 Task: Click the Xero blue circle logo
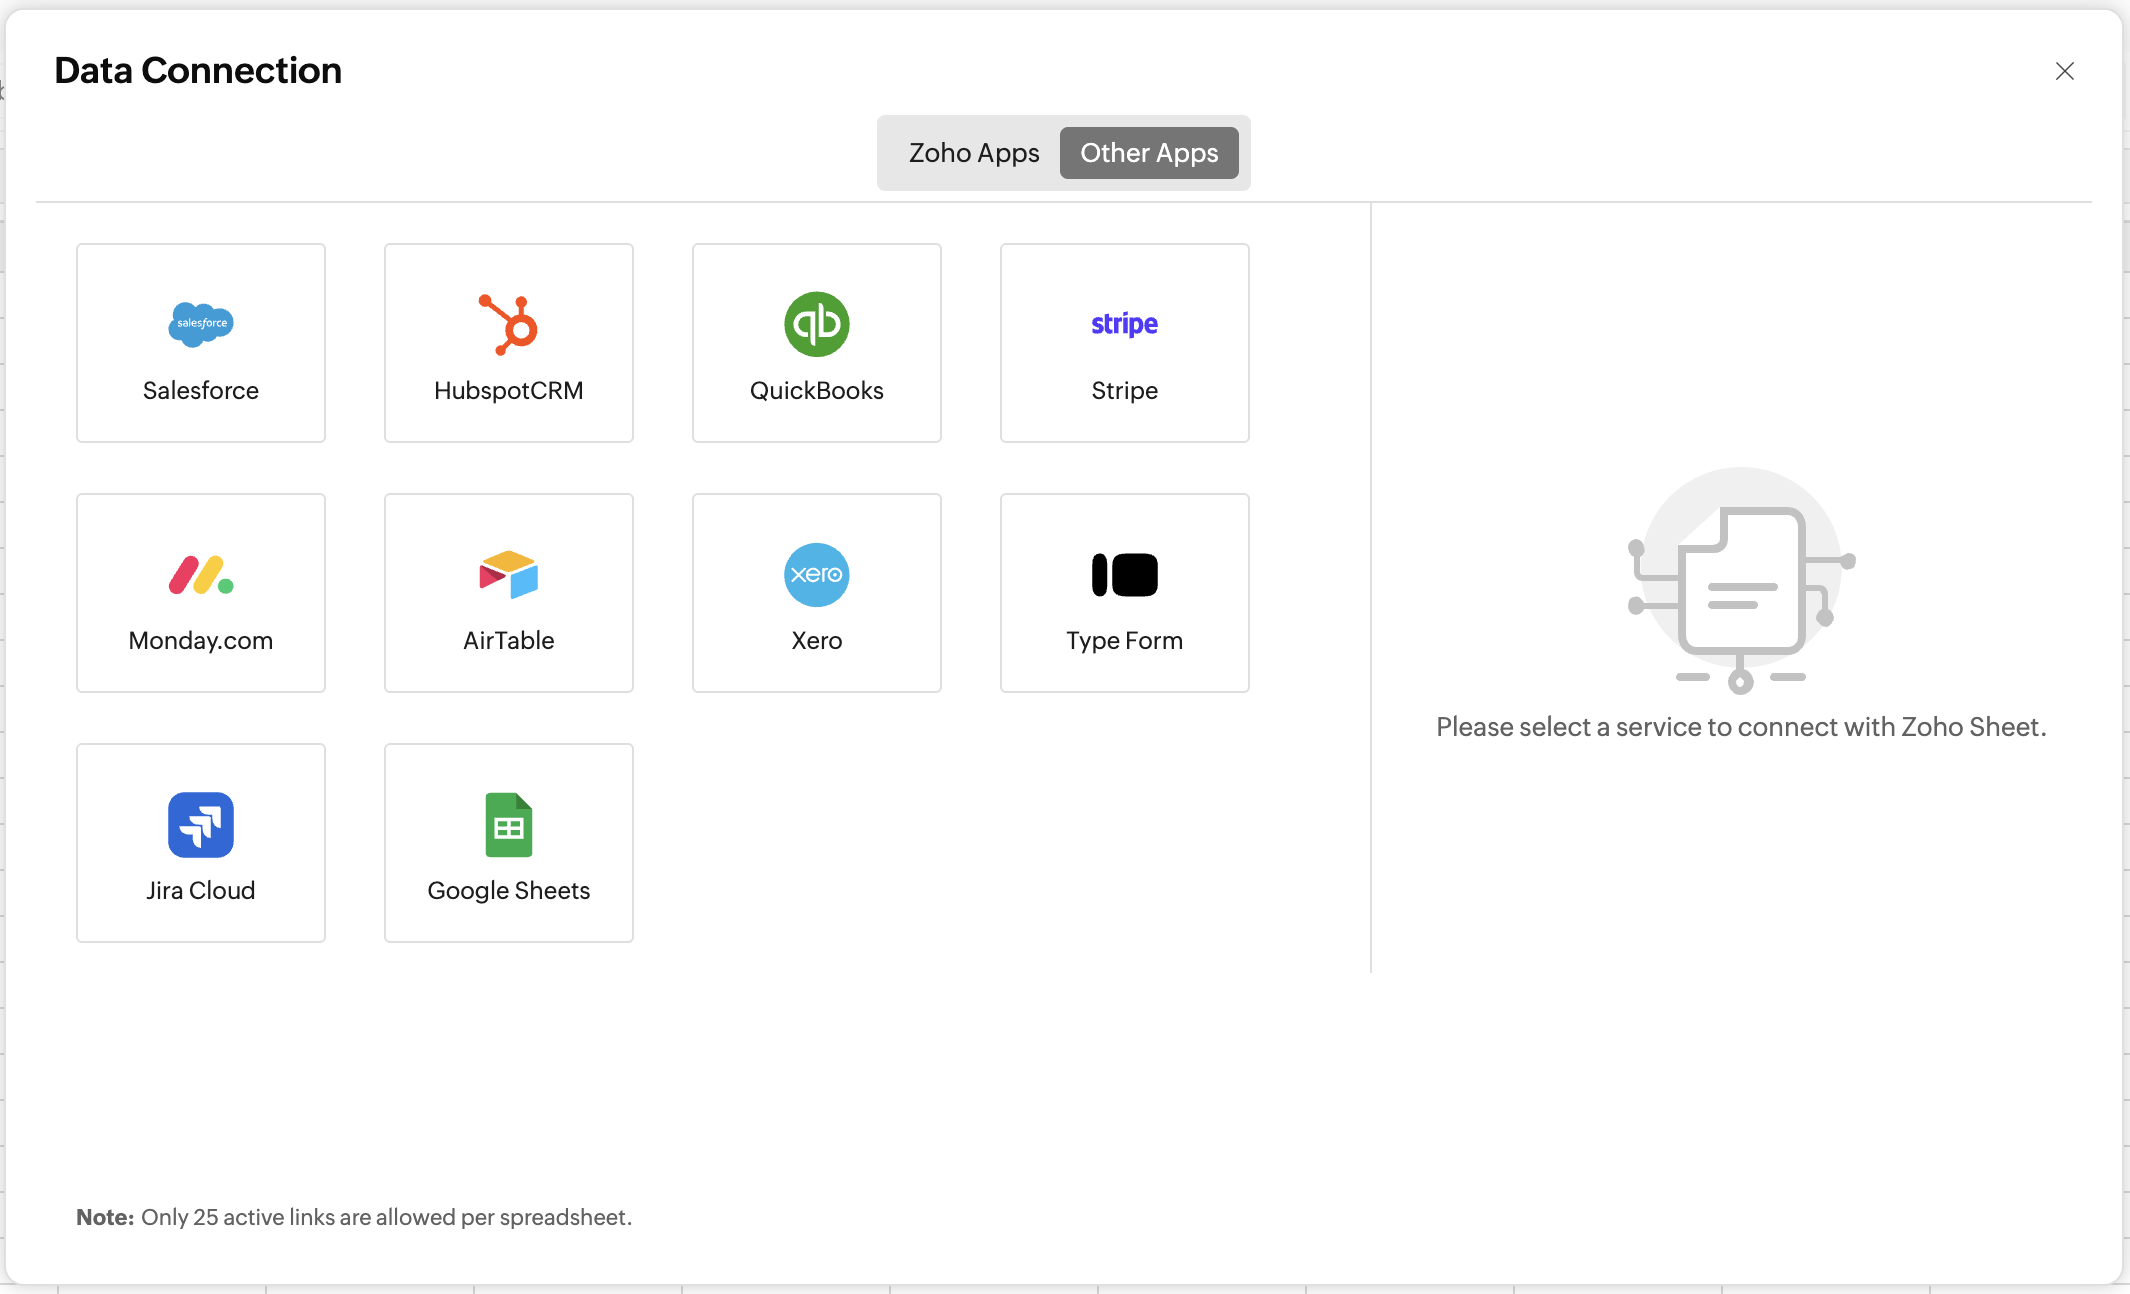point(817,575)
